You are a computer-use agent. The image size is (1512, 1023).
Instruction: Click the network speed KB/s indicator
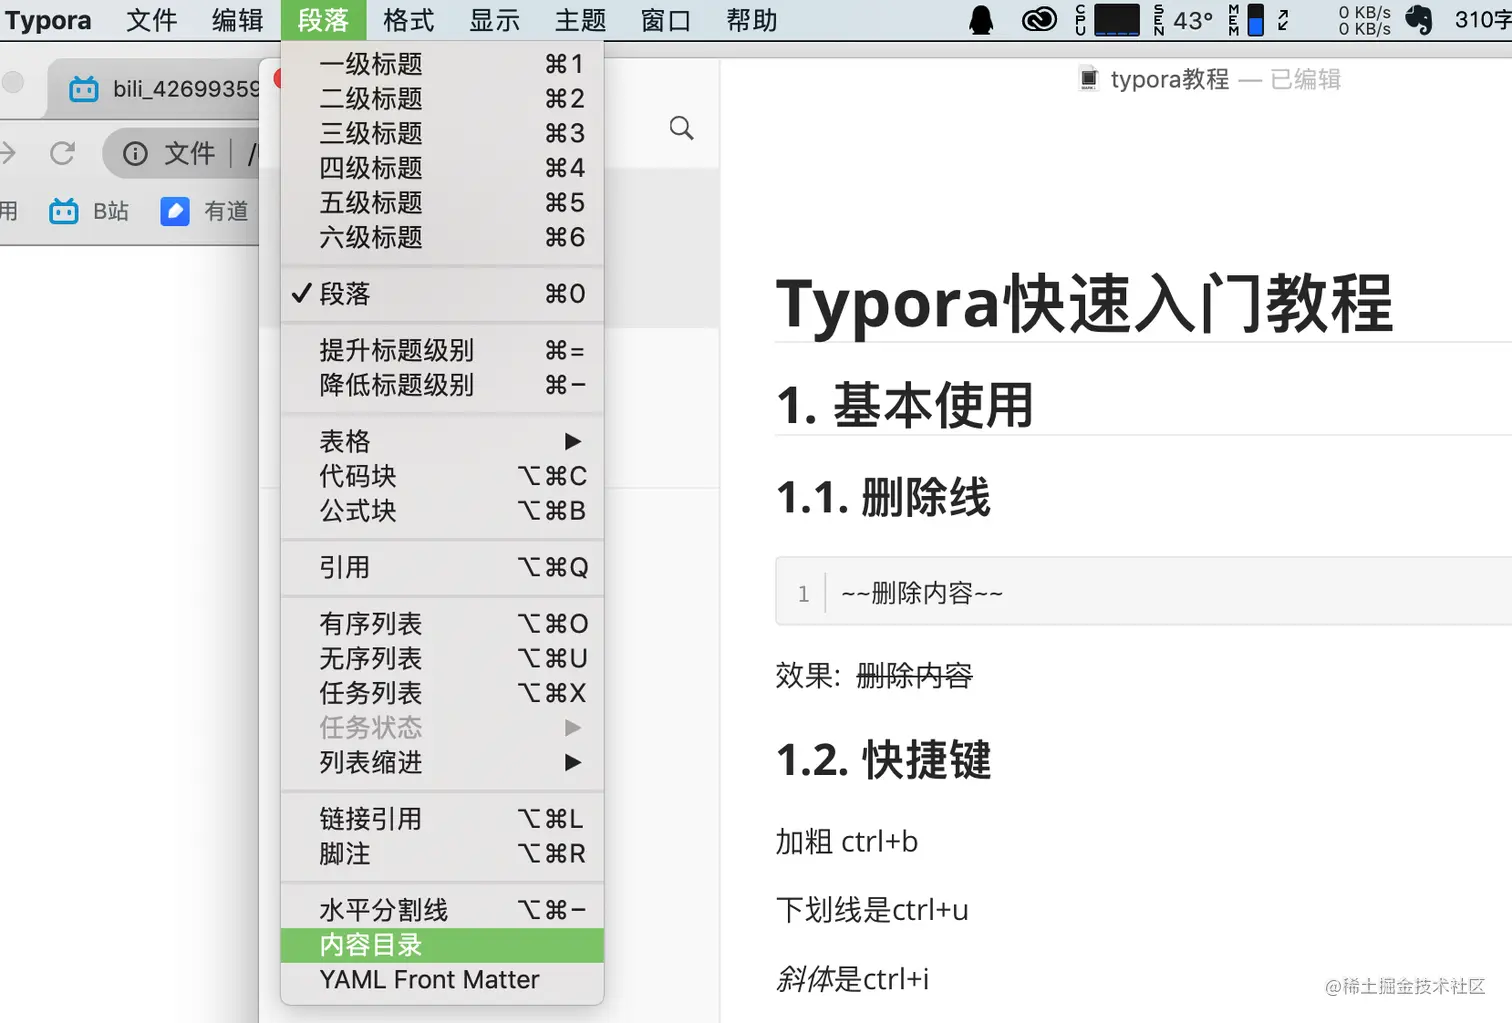coord(1364,20)
